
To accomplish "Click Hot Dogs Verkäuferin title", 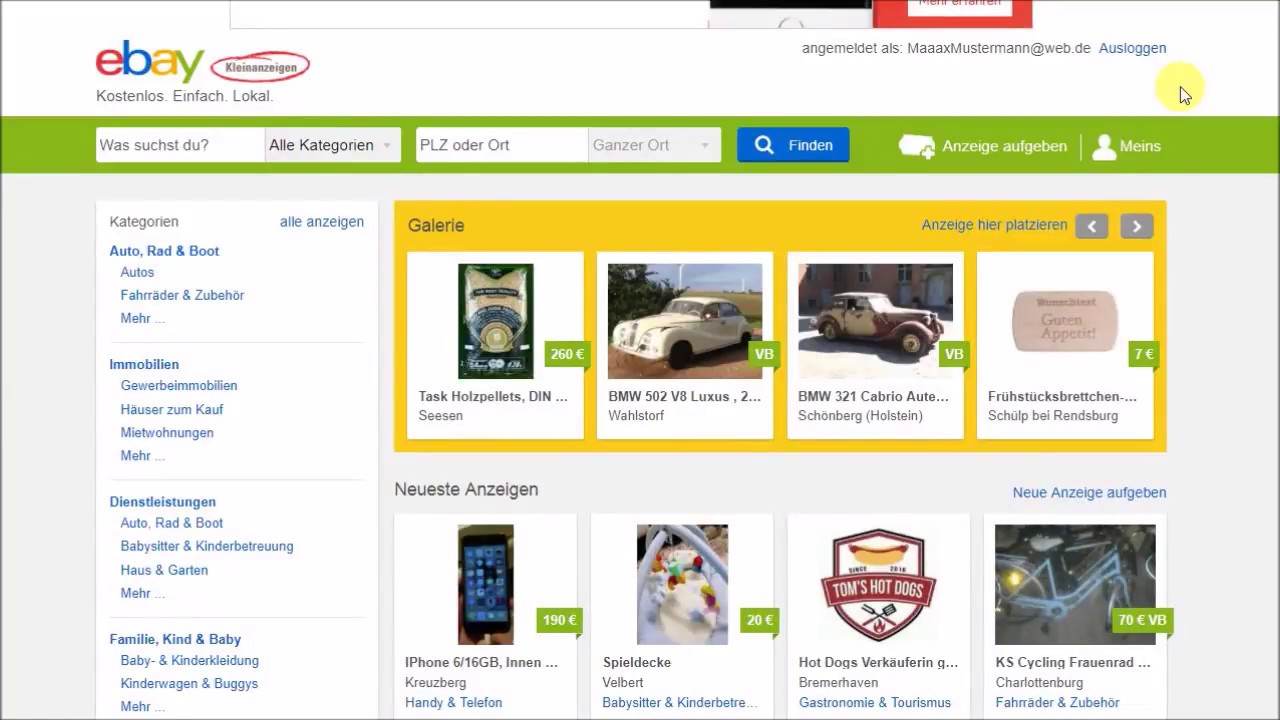I will tap(878, 662).
